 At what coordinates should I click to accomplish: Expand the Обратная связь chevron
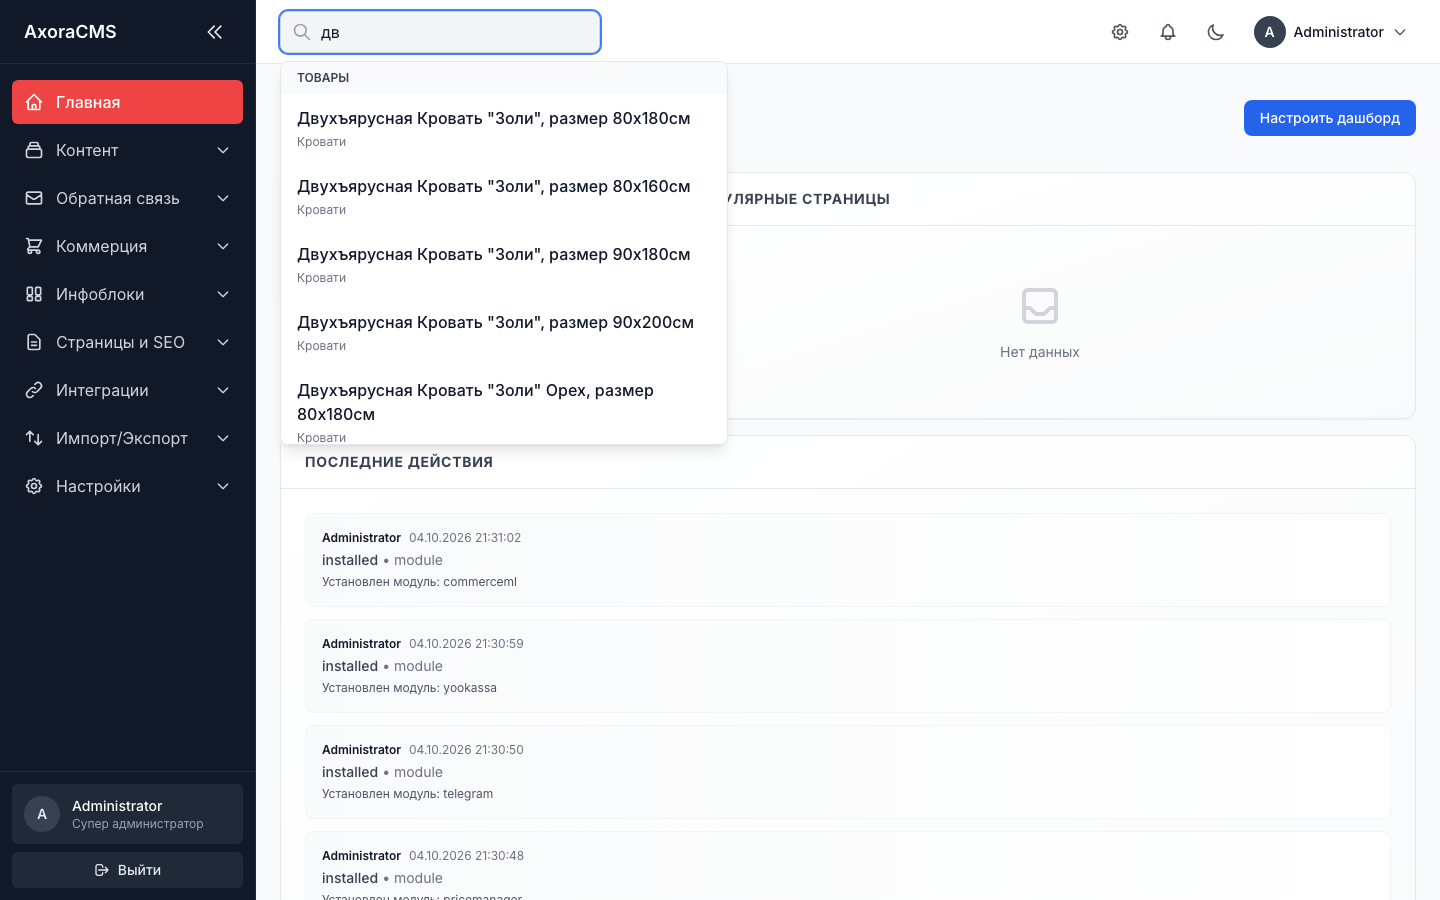pyautogui.click(x=223, y=198)
